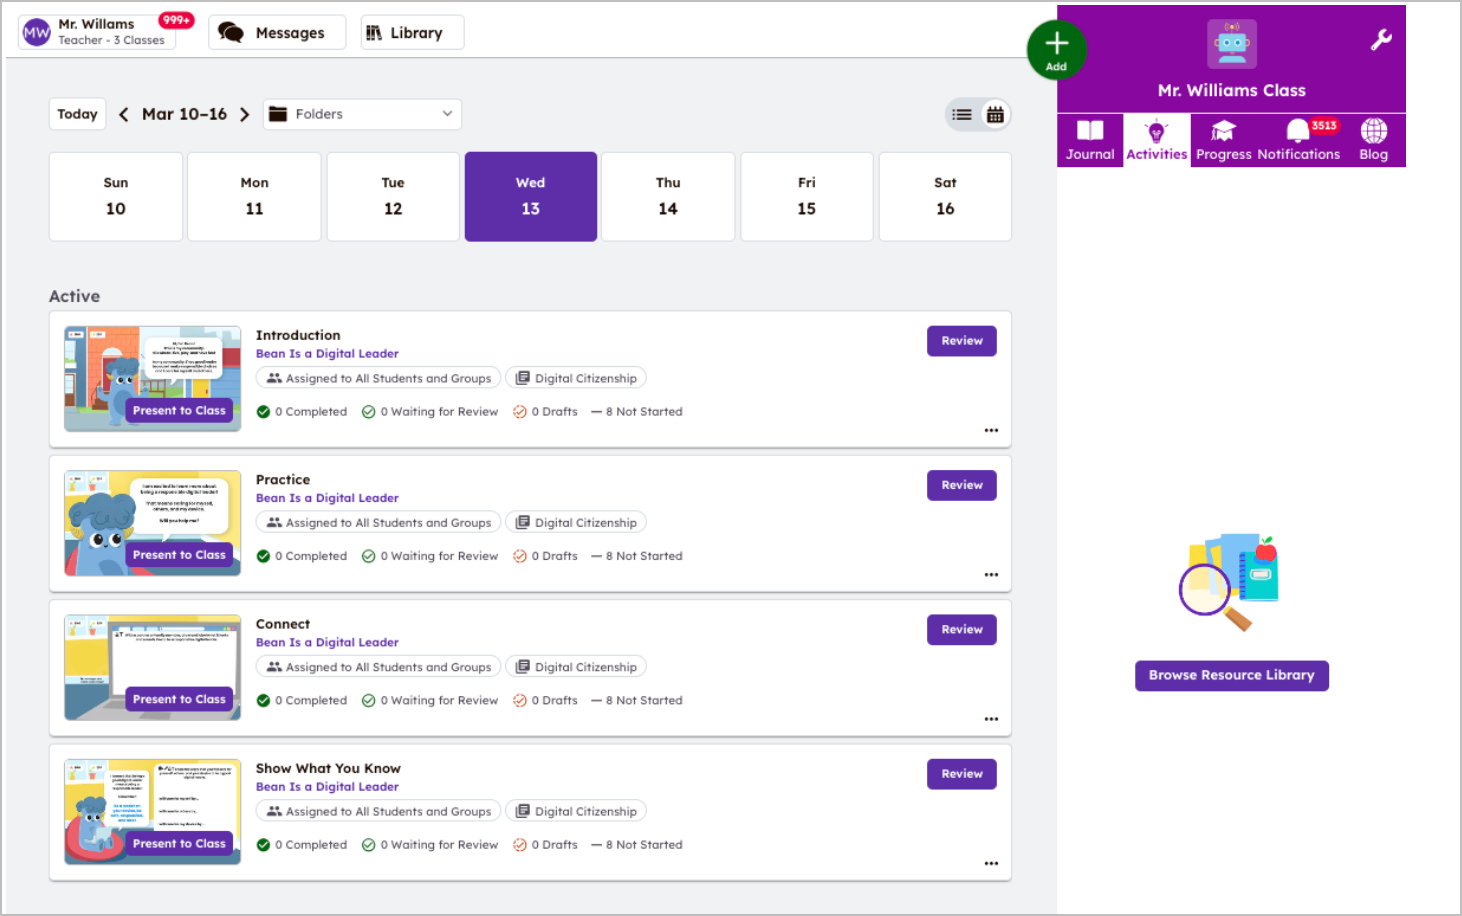Open the Library
Screen dimensions: 1462x916
click(x=412, y=32)
